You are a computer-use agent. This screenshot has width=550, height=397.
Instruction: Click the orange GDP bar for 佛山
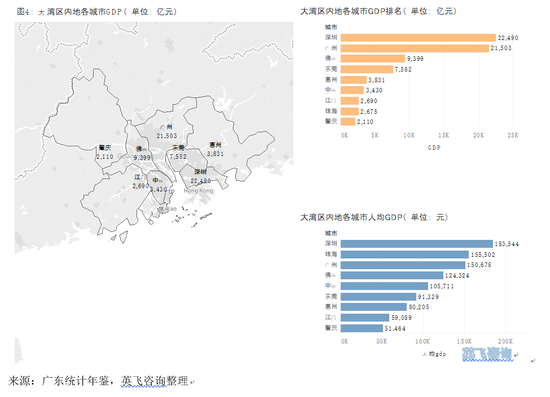373,59
